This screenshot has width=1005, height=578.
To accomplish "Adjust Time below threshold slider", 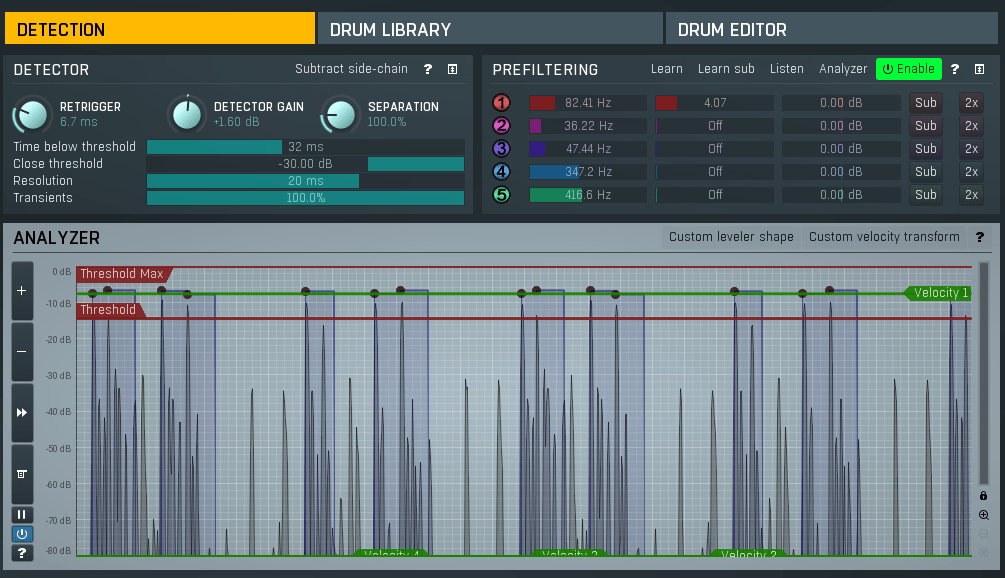I will pos(305,147).
